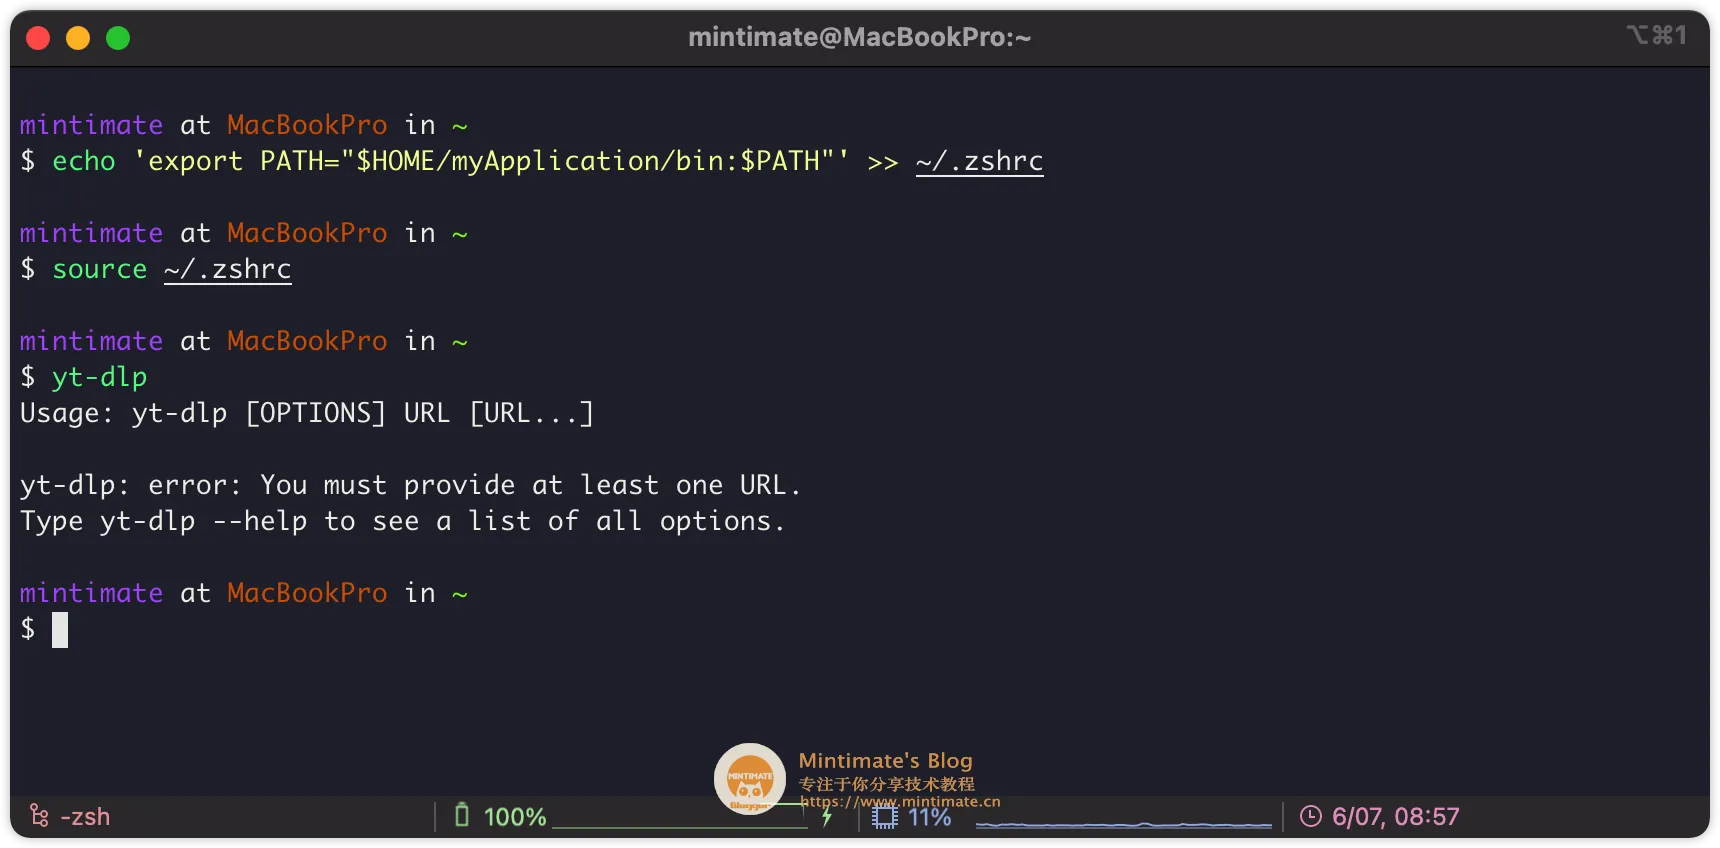Image resolution: width=1720 pixels, height=848 pixels.
Task: Click the ~/.zshrc path after source
Action: [x=228, y=269]
